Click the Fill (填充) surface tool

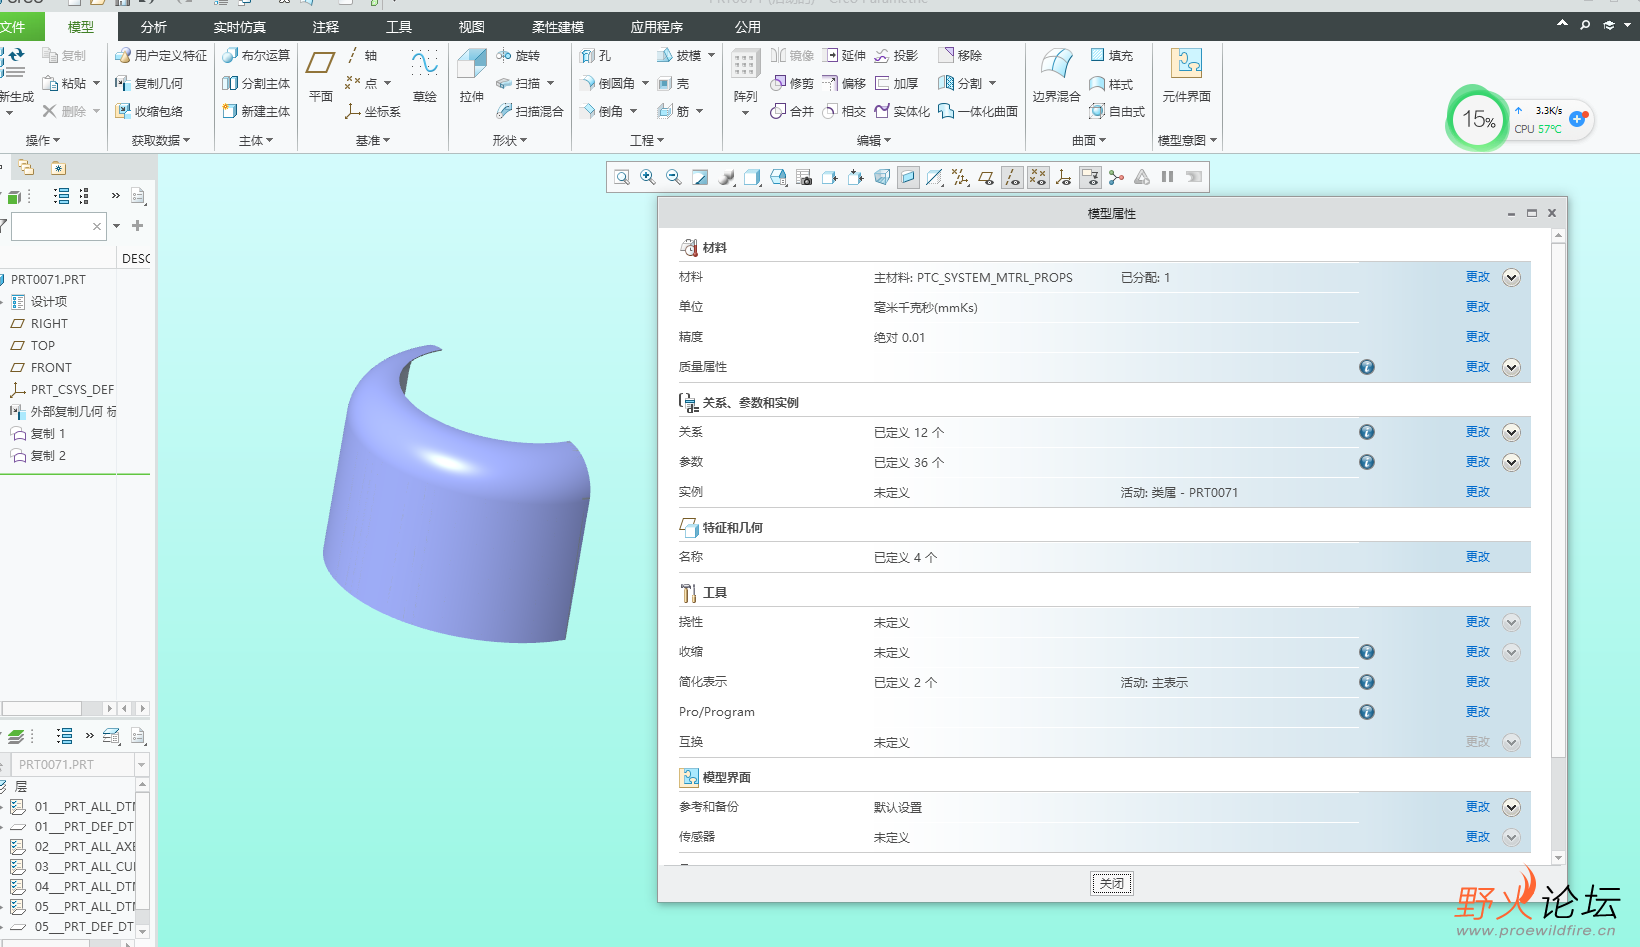point(1112,56)
